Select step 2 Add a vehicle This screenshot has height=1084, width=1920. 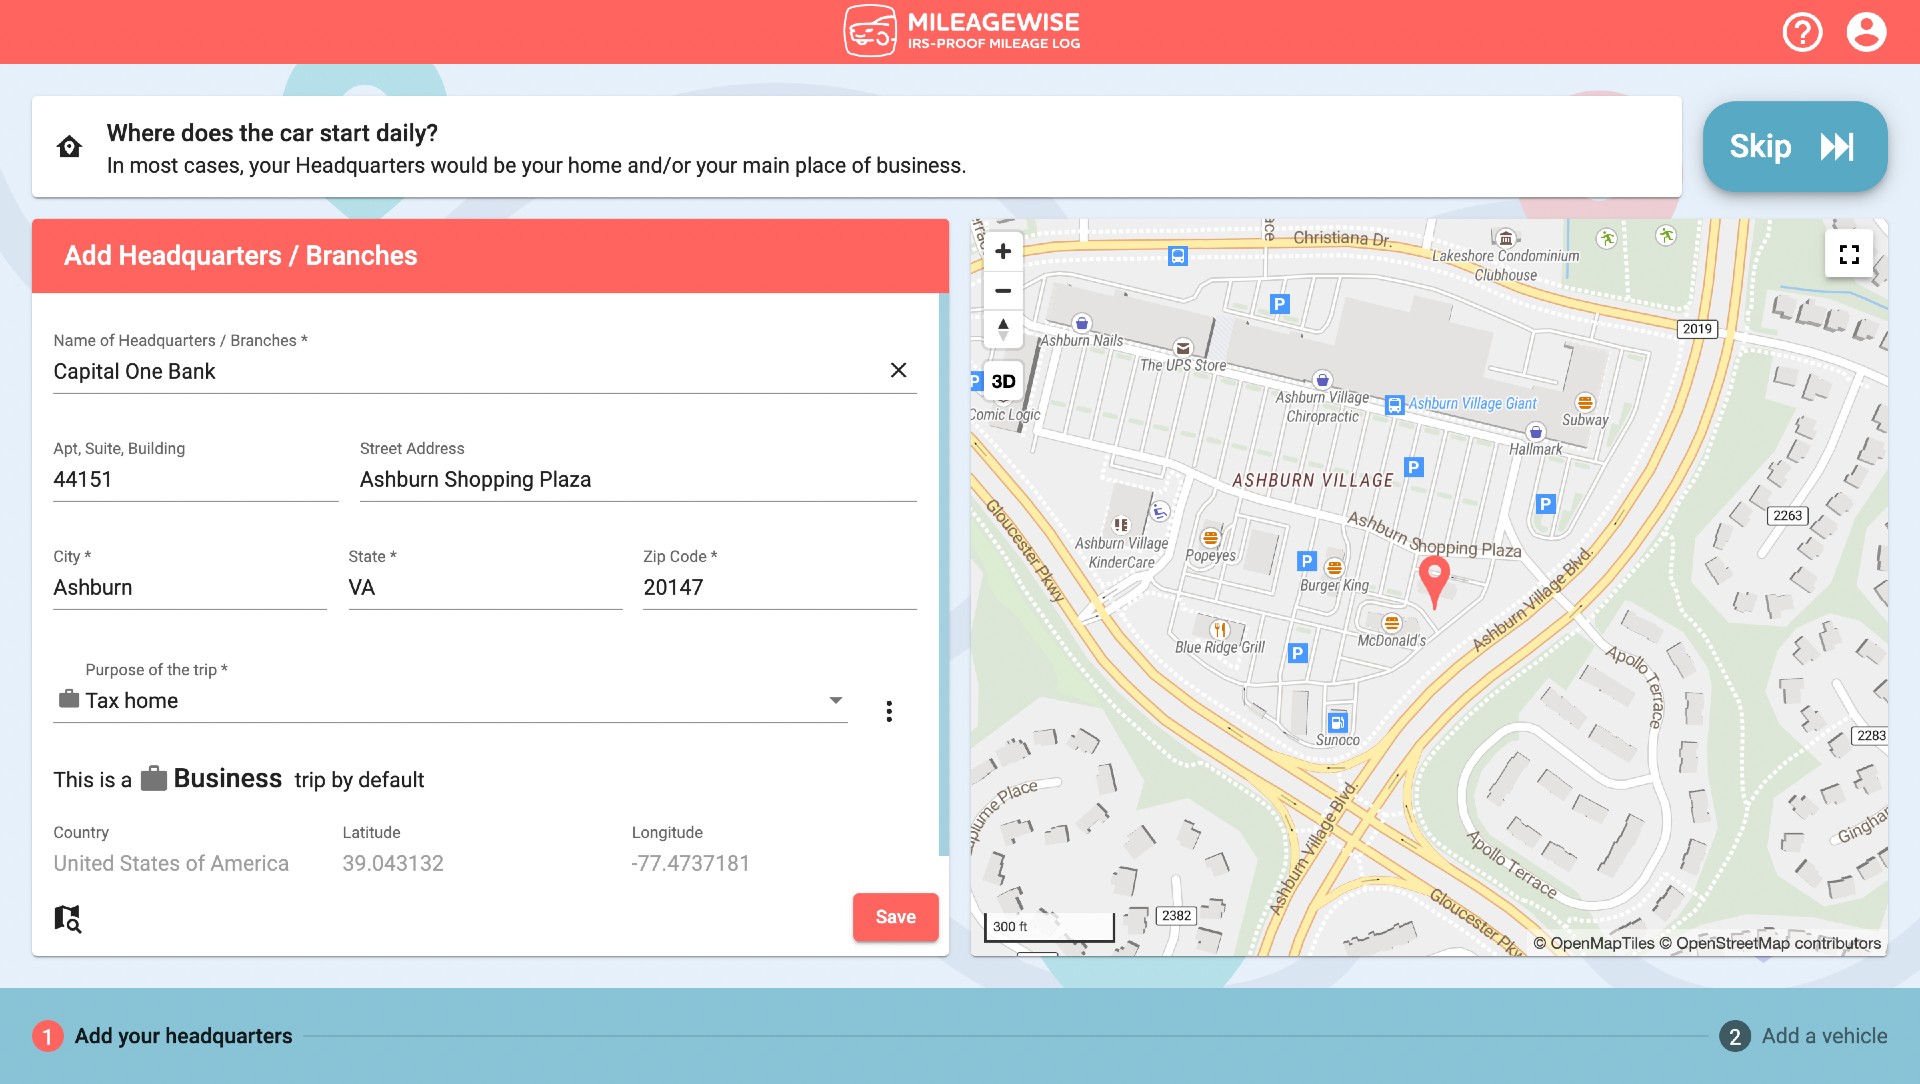pyautogui.click(x=1803, y=1036)
